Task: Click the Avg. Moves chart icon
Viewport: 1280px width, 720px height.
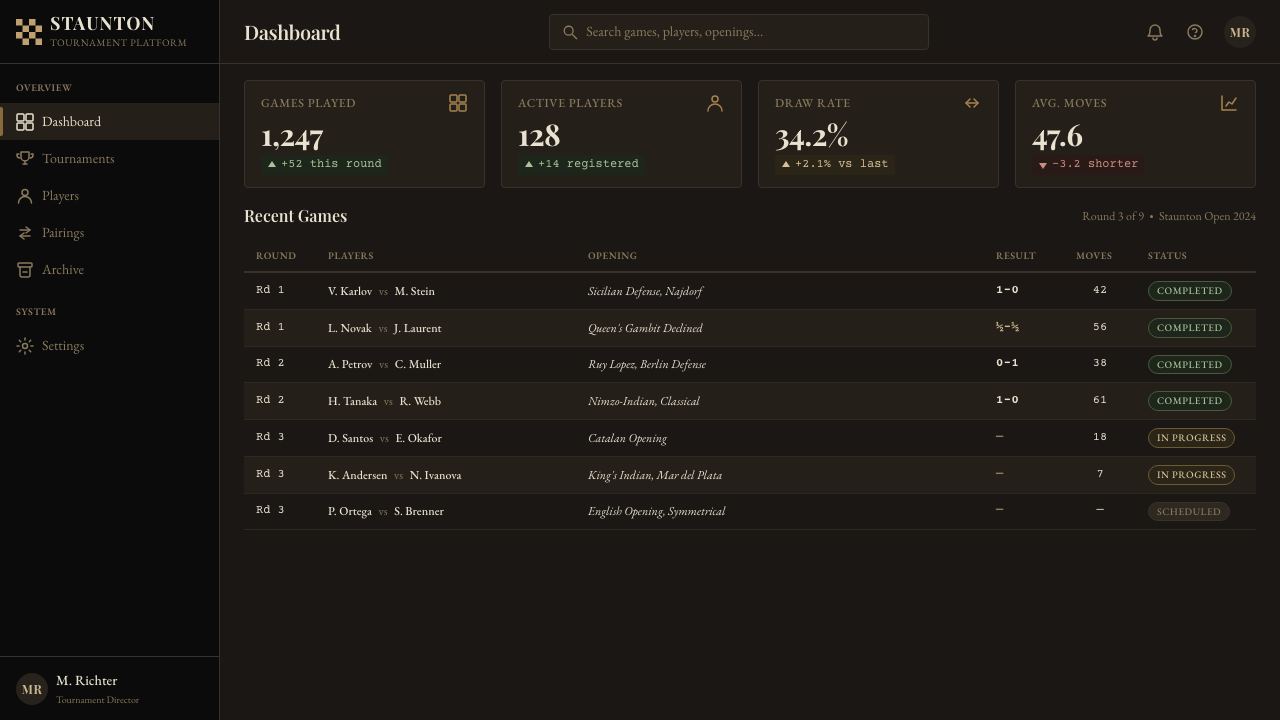Action: coord(1229,103)
